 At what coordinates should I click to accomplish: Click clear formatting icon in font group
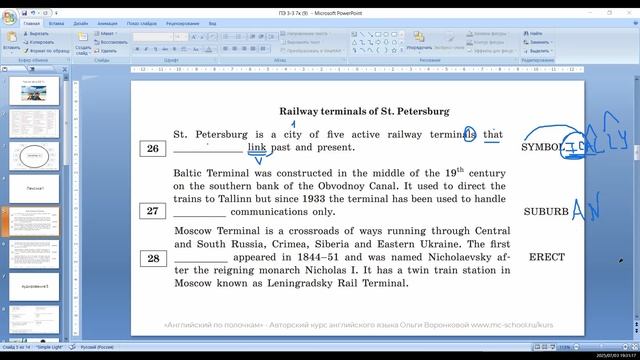click(212, 37)
